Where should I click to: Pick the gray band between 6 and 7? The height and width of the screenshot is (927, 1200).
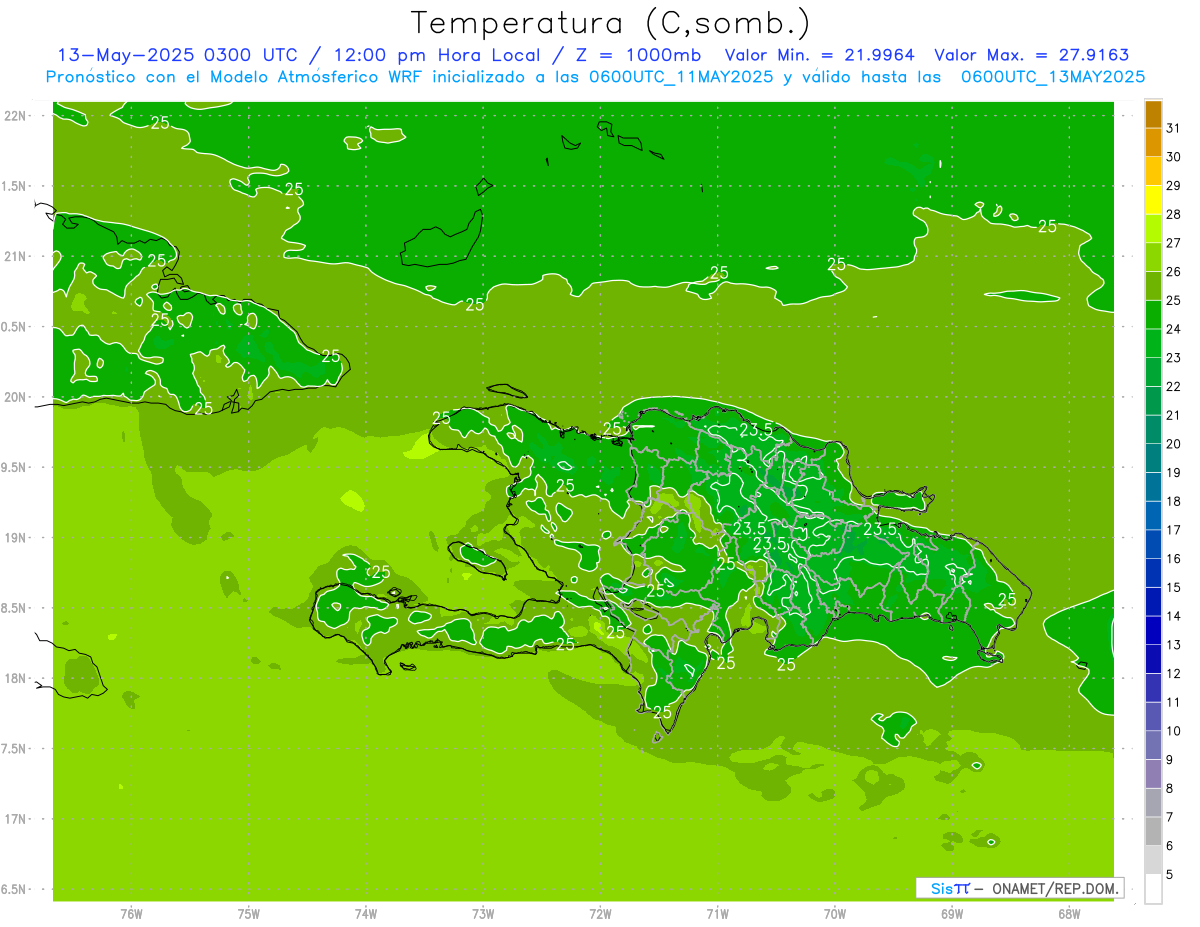(x=1153, y=831)
